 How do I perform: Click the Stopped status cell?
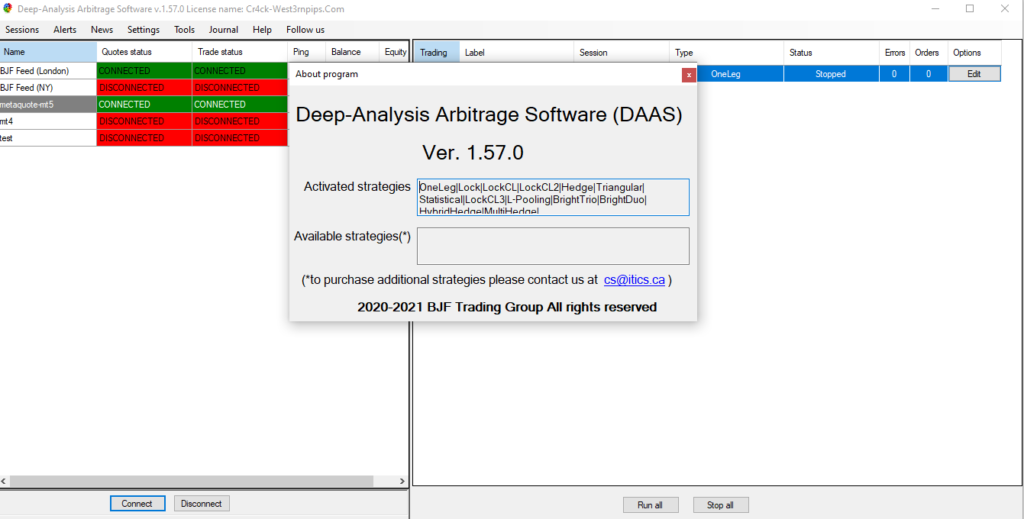pos(831,74)
